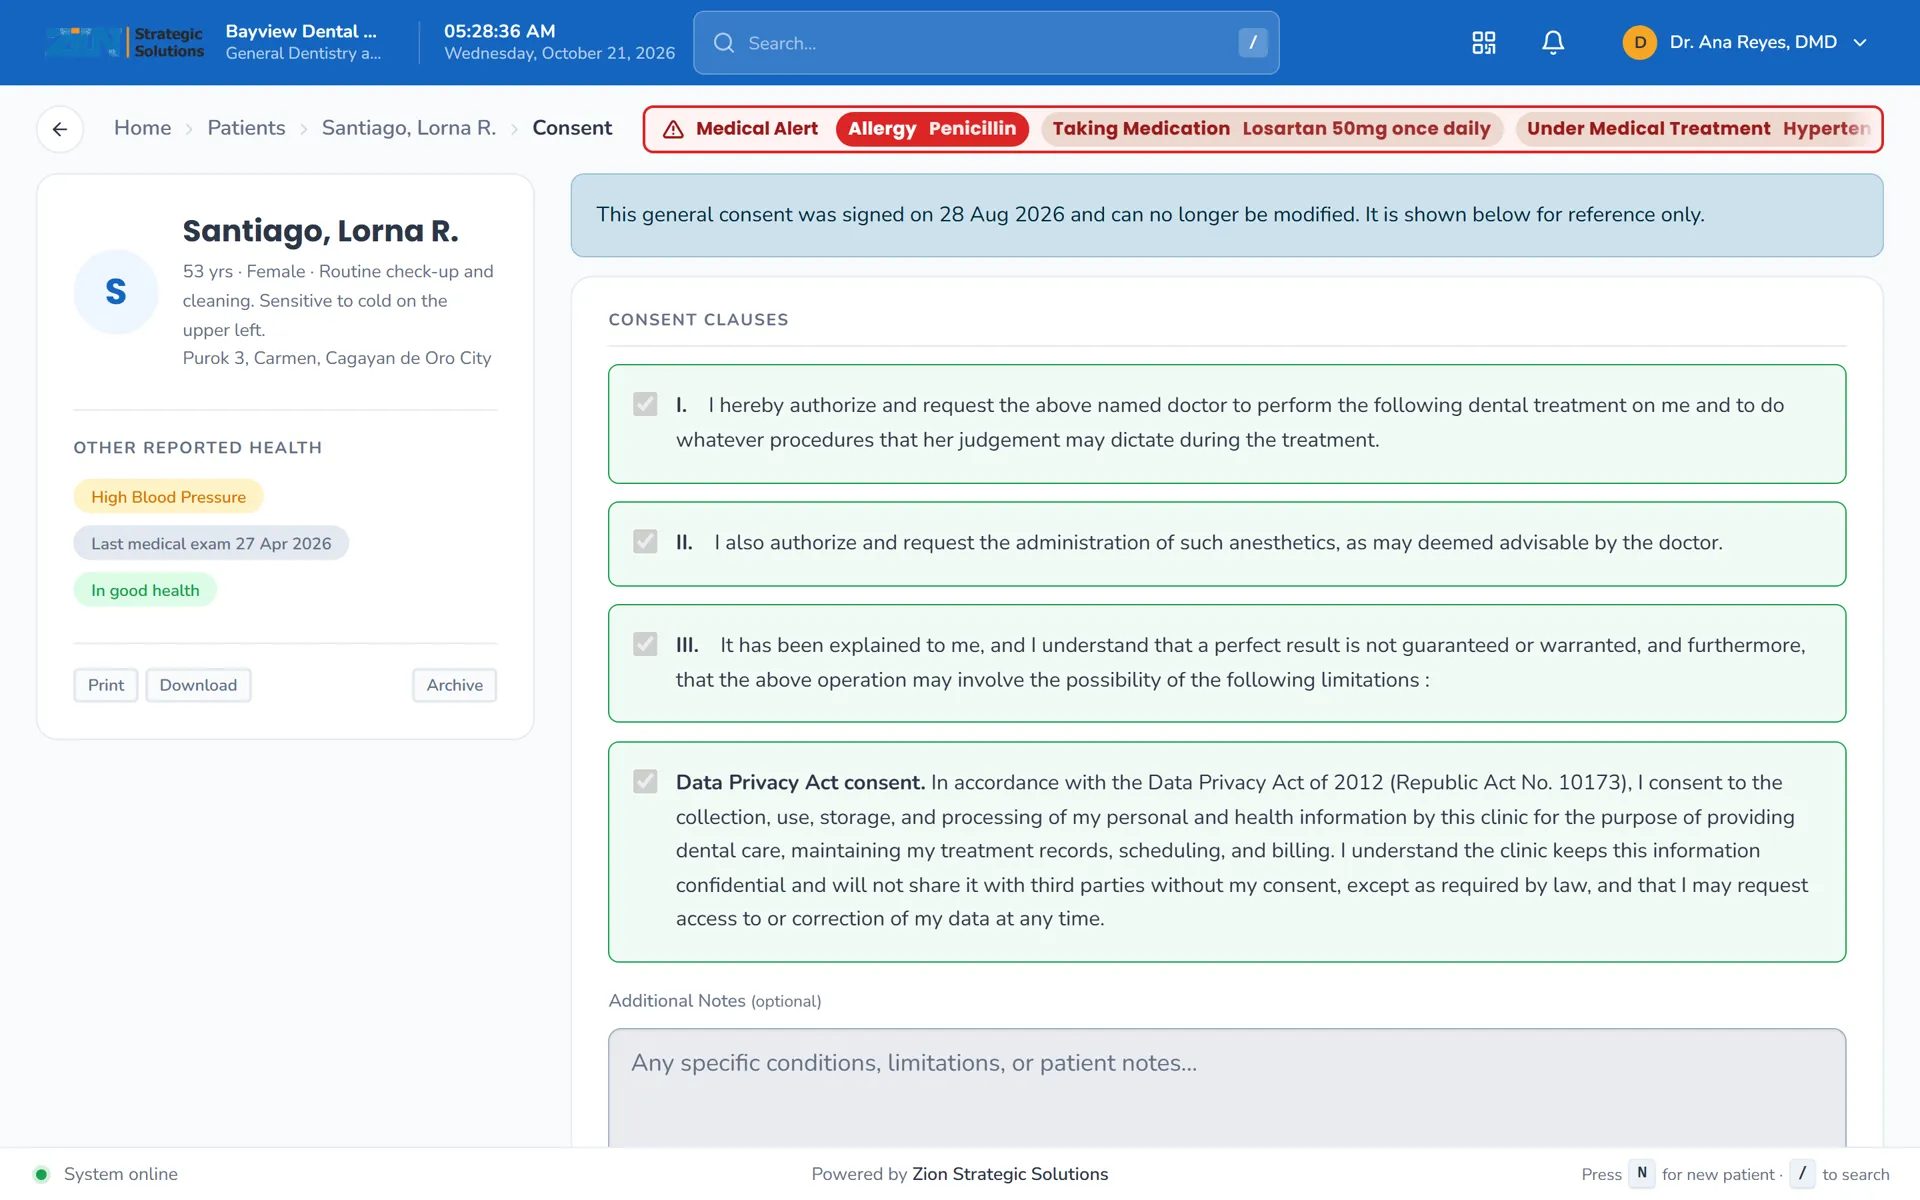The width and height of the screenshot is (1920, 1200).
Task: Archive the consent record
Action: click(x=454, y=685)
